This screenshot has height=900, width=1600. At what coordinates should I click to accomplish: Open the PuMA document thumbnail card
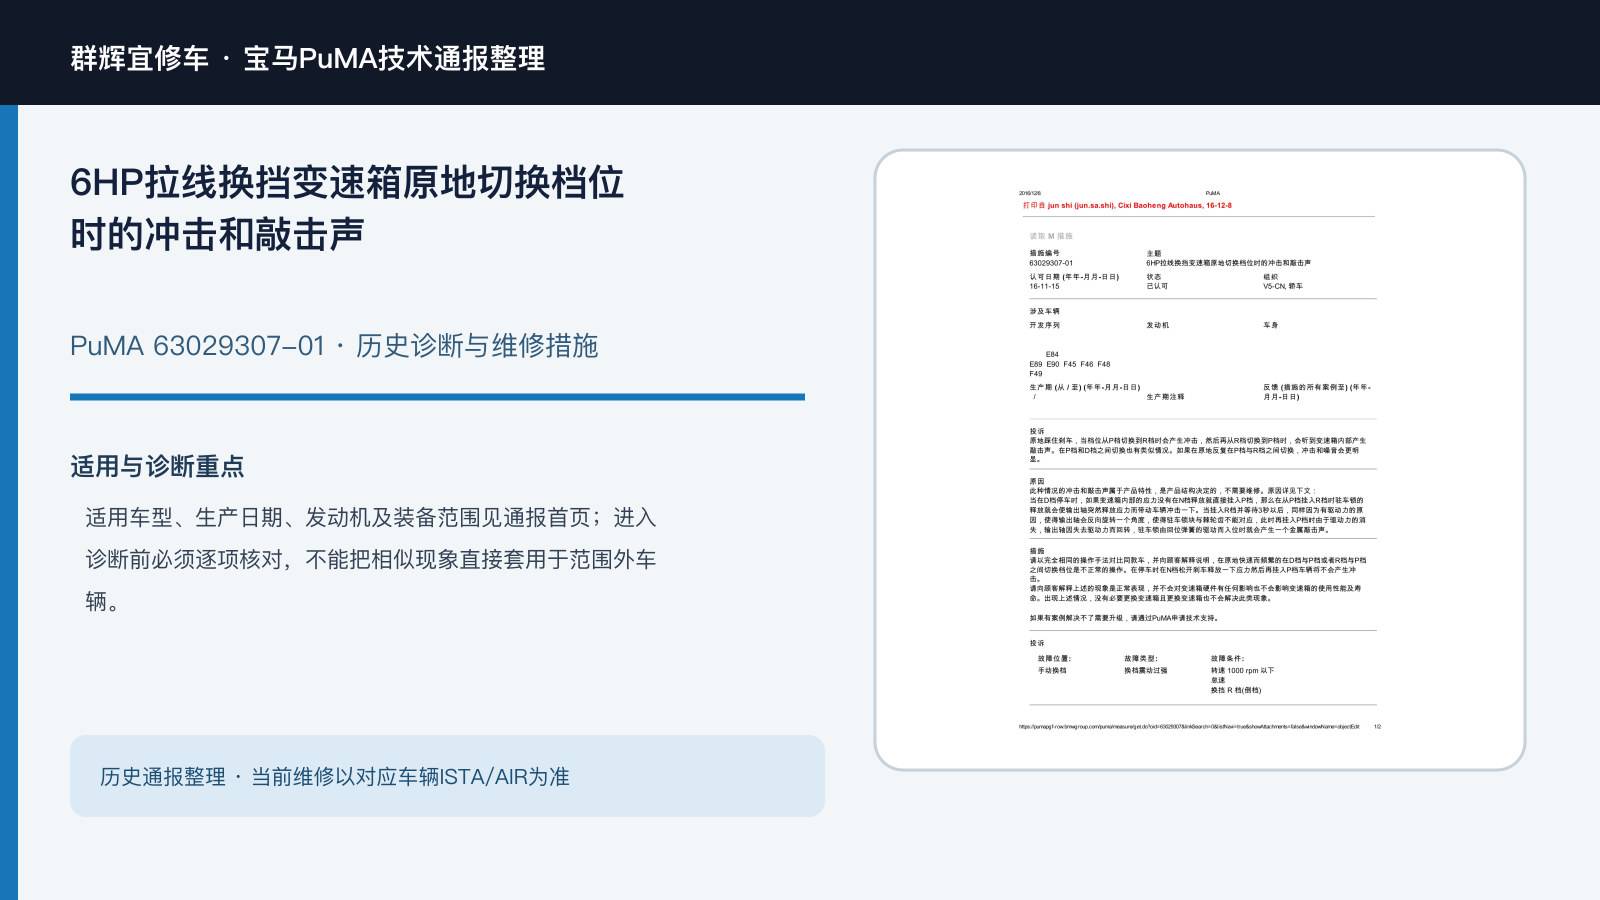1200,460
